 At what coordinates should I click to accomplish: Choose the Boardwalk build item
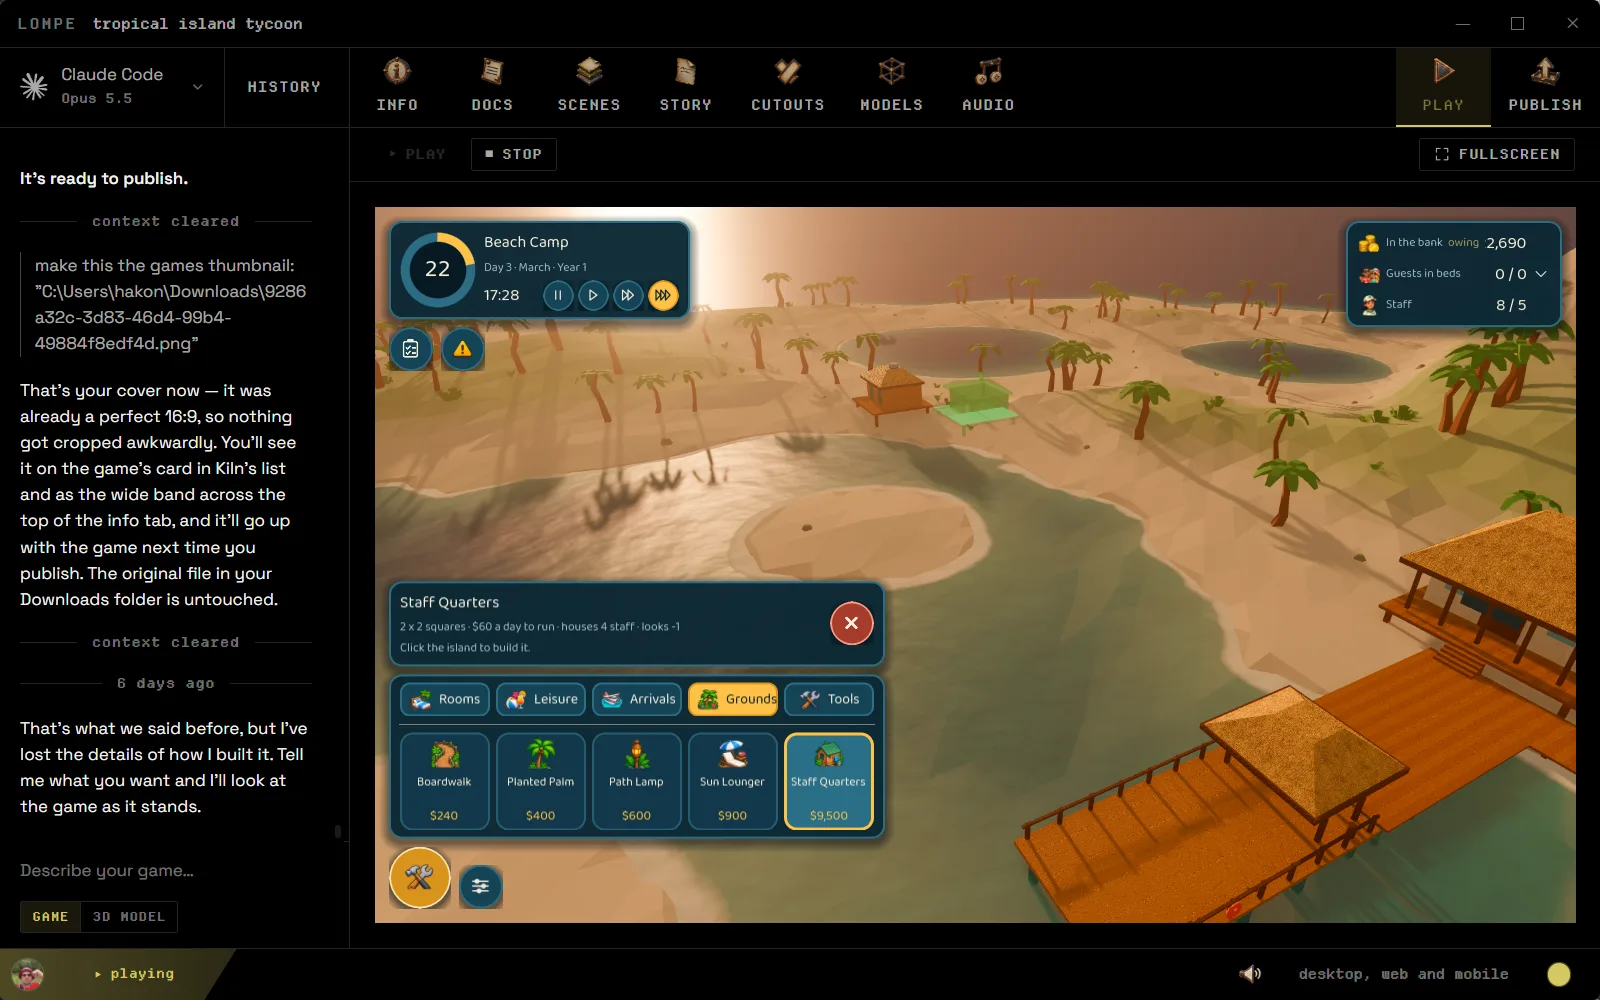[445, 782]
